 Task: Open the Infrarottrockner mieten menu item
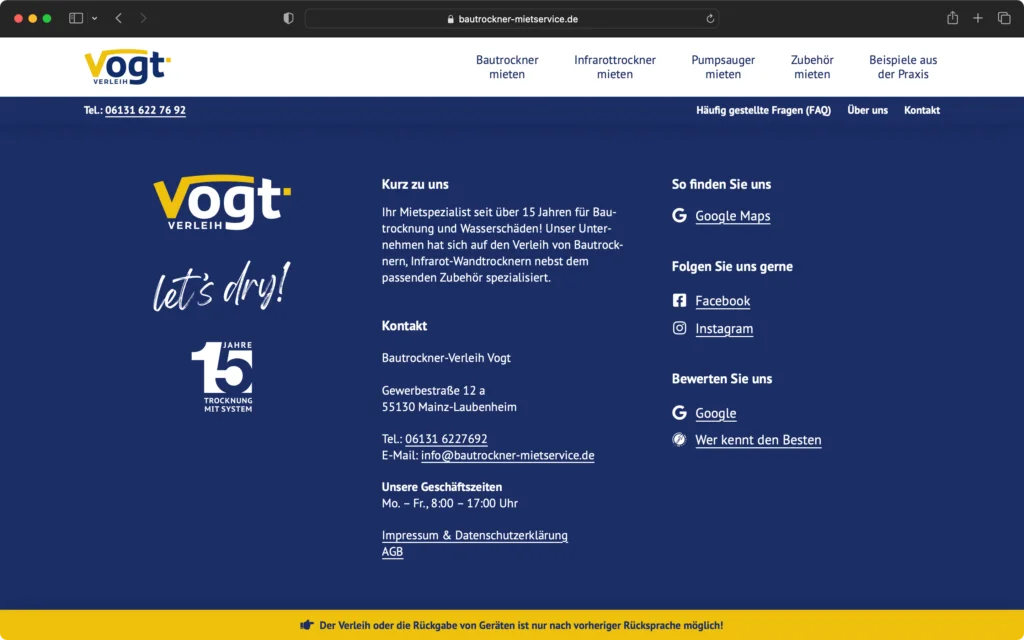(615, 67)
